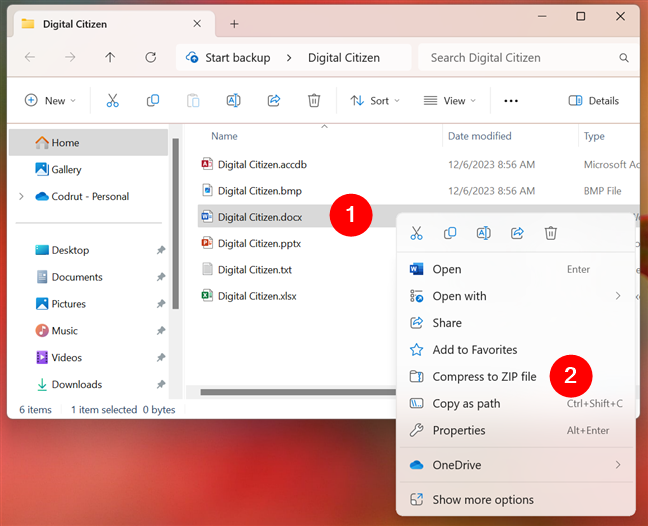
Task: Toggle the Details pane
Action: pos(593,100)
